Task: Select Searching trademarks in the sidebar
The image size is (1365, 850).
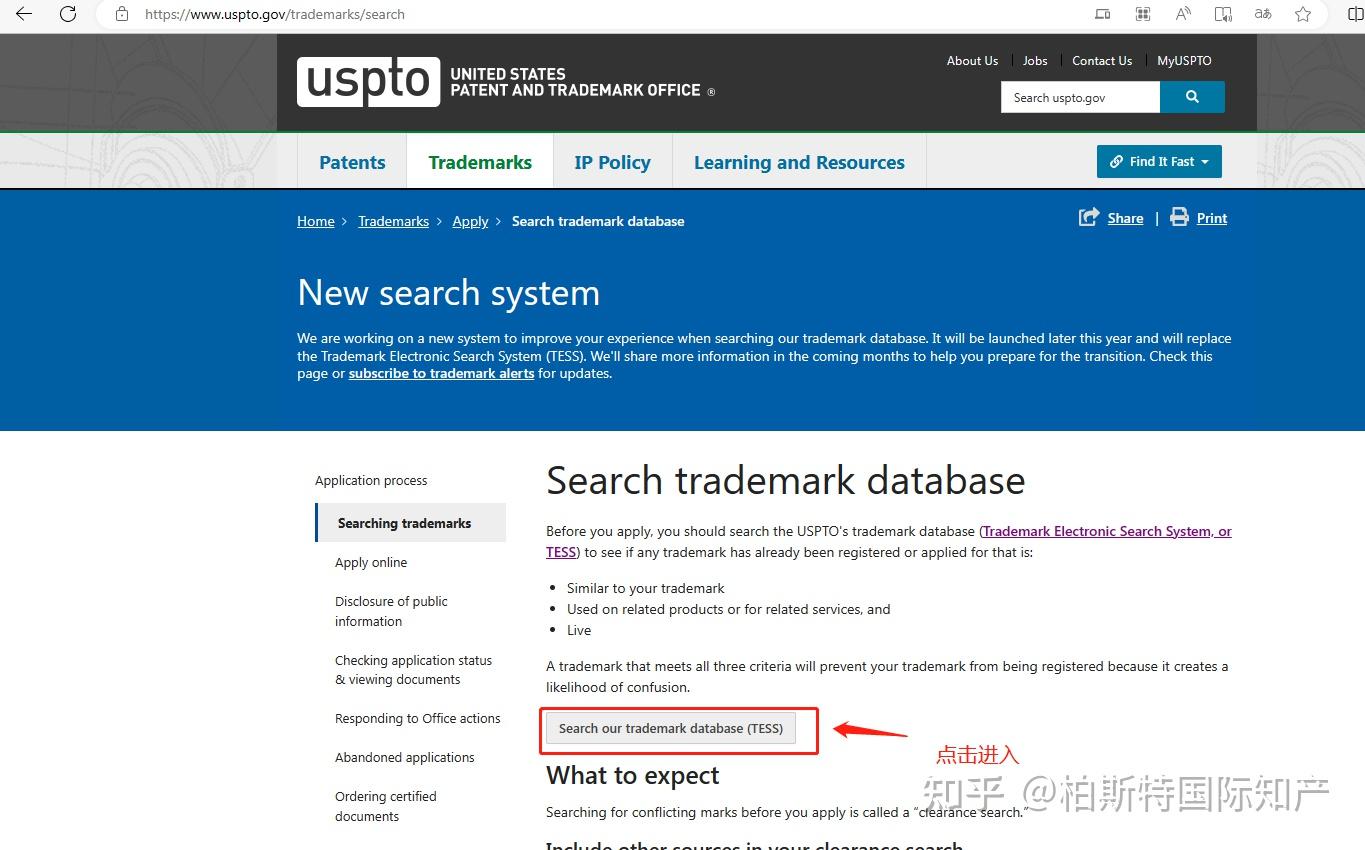Action: [x=411, y=523]
